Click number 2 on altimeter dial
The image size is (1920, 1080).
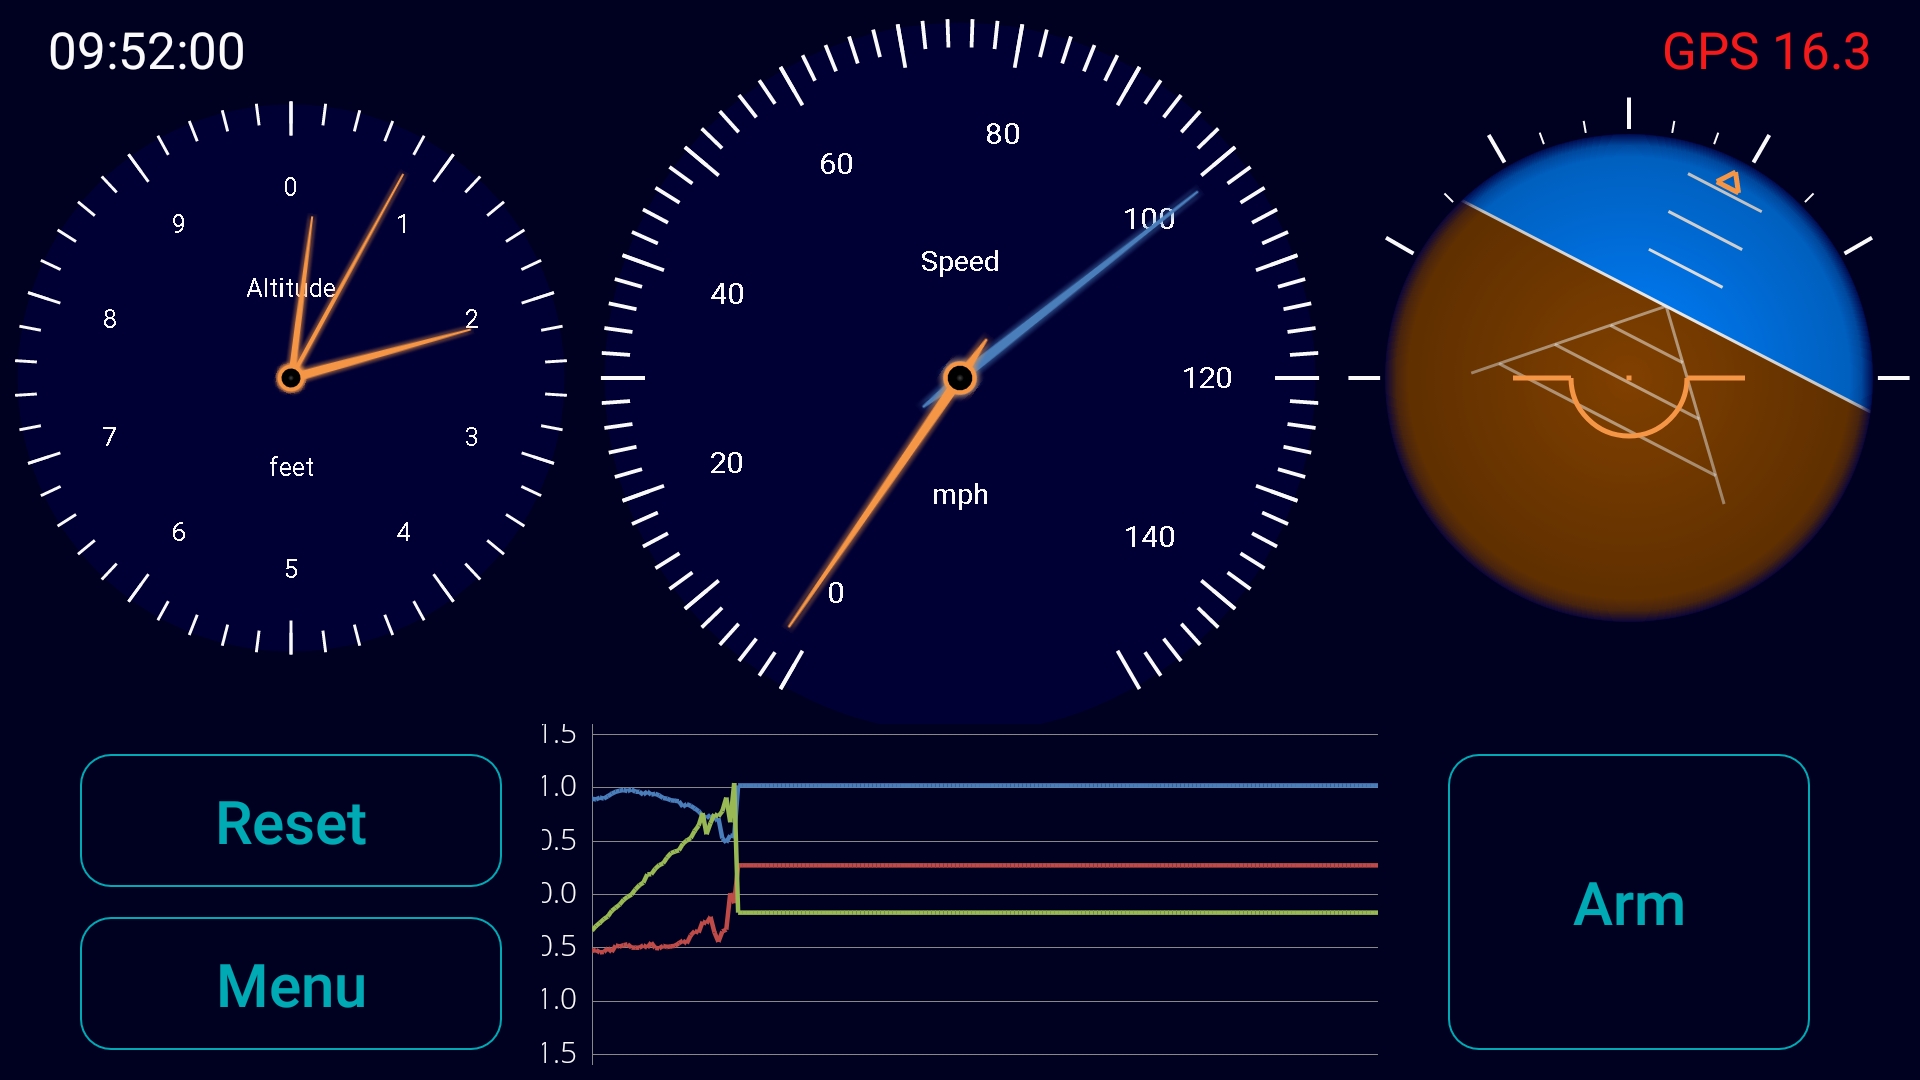[x=471, y=319]
